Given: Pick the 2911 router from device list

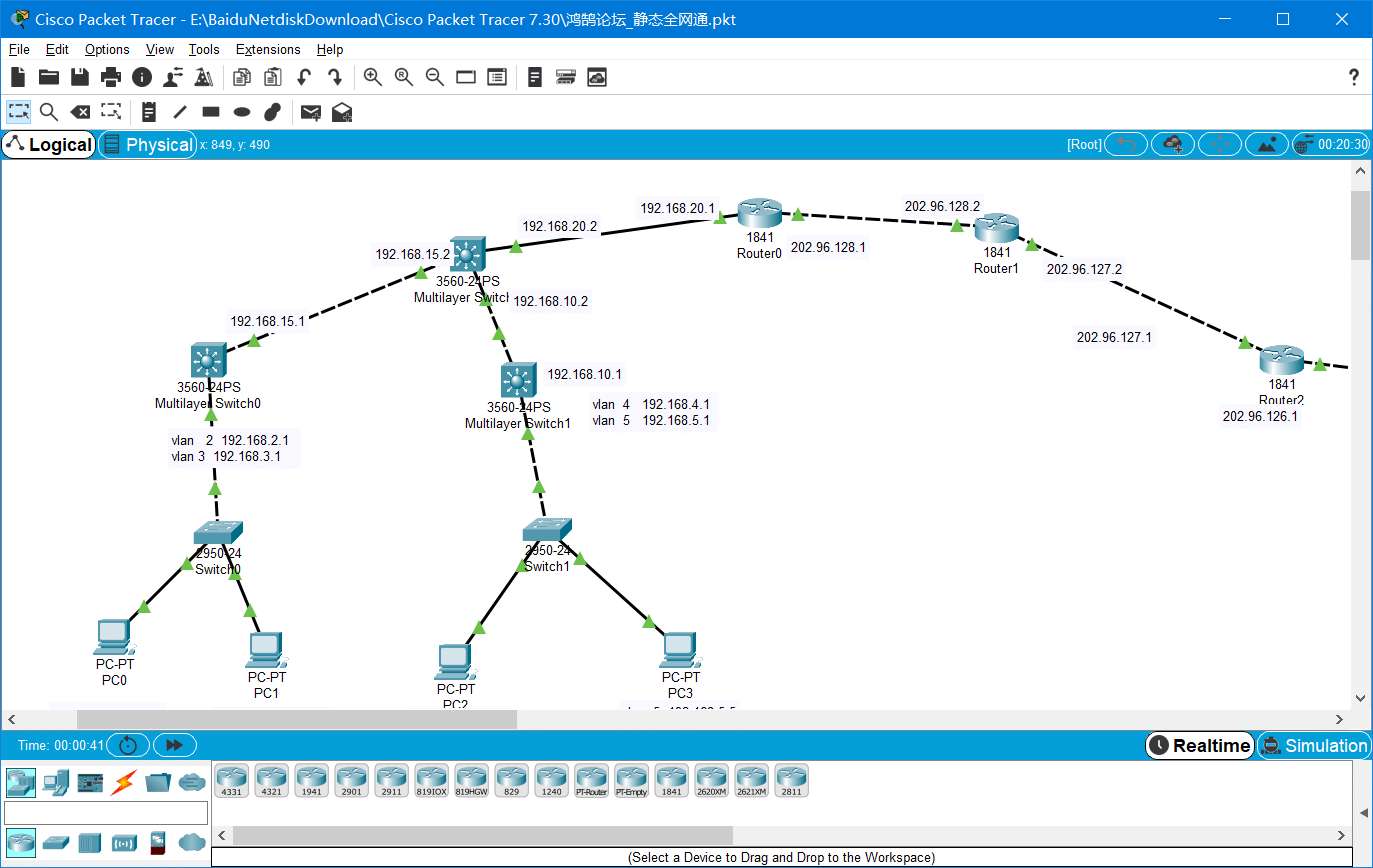Looking at the screenshot, I should 391,780.
